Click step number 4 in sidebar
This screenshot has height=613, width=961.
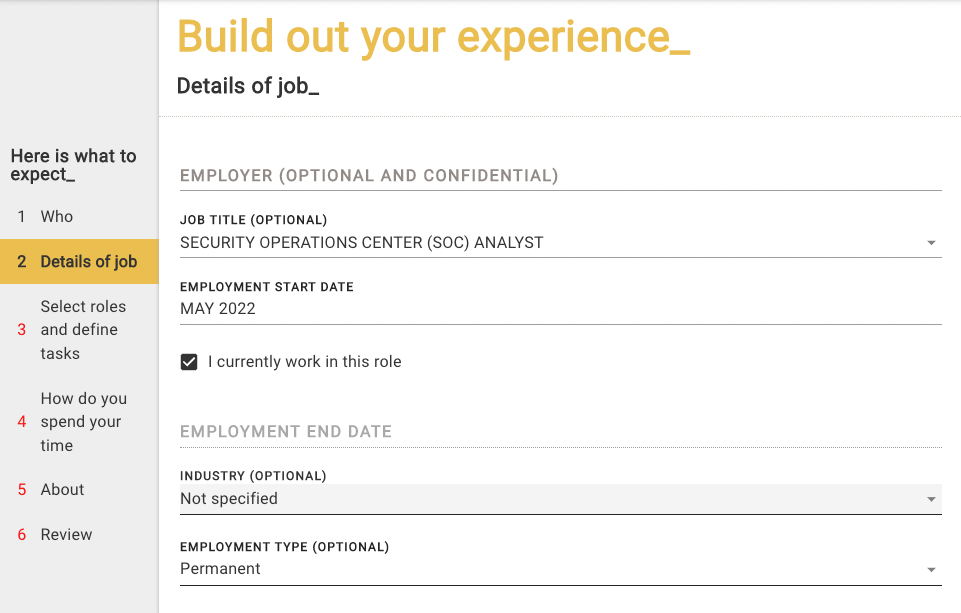coord(22,422)
